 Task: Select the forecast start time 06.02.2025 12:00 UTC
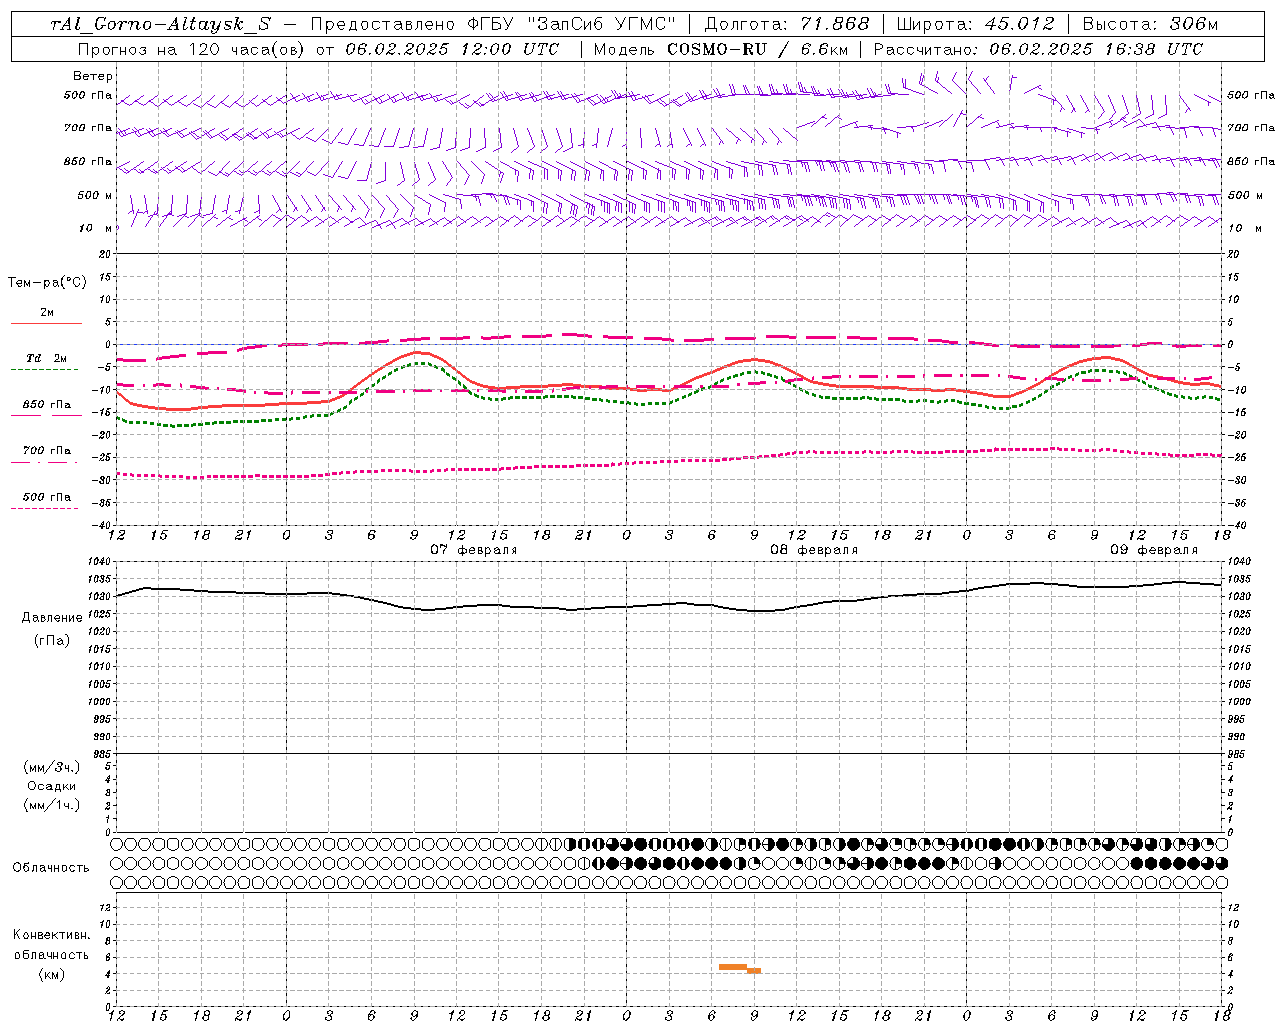[x=452, y=49]
